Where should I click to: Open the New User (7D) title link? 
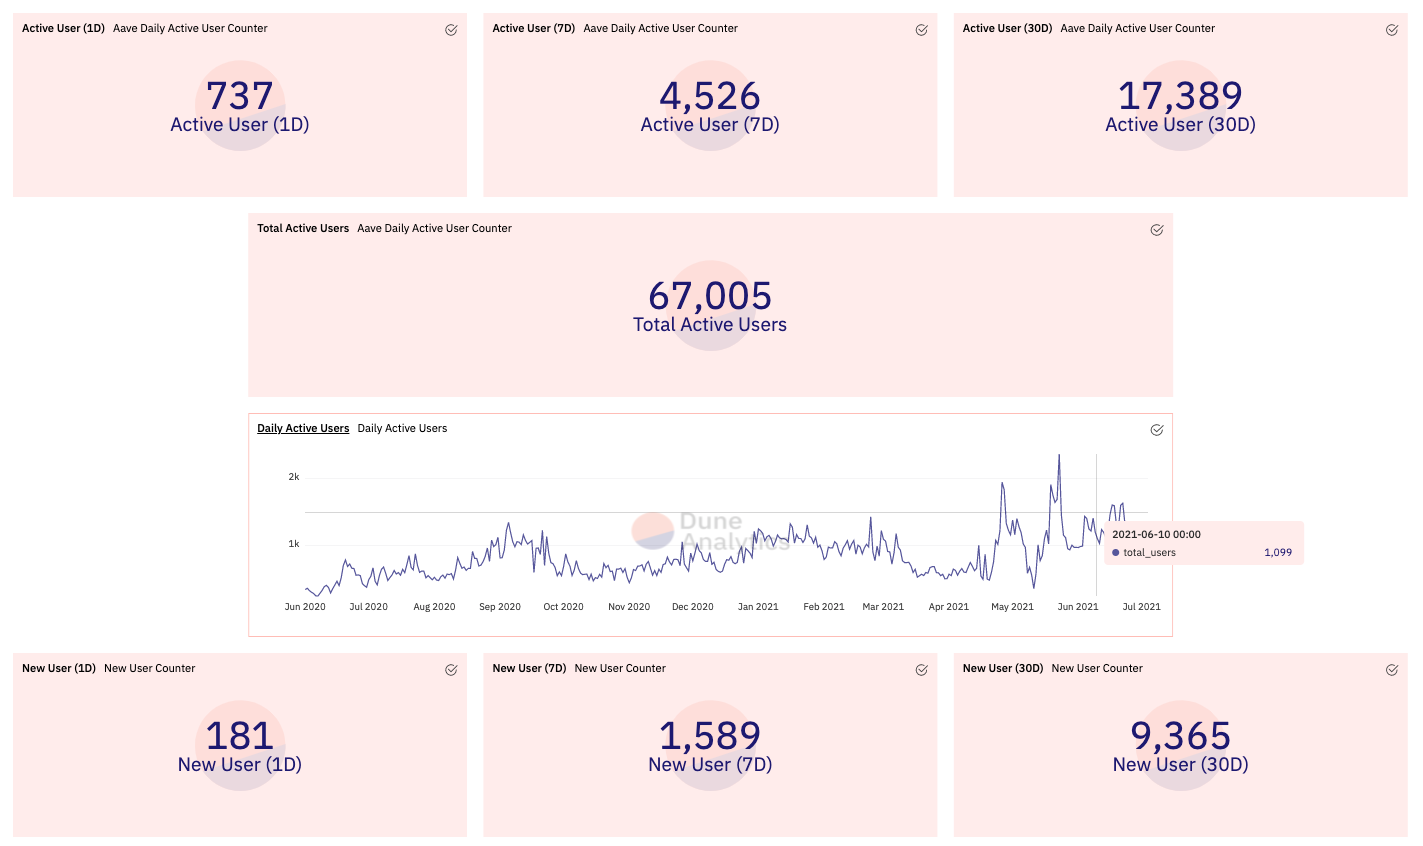(x=529, y=668)
